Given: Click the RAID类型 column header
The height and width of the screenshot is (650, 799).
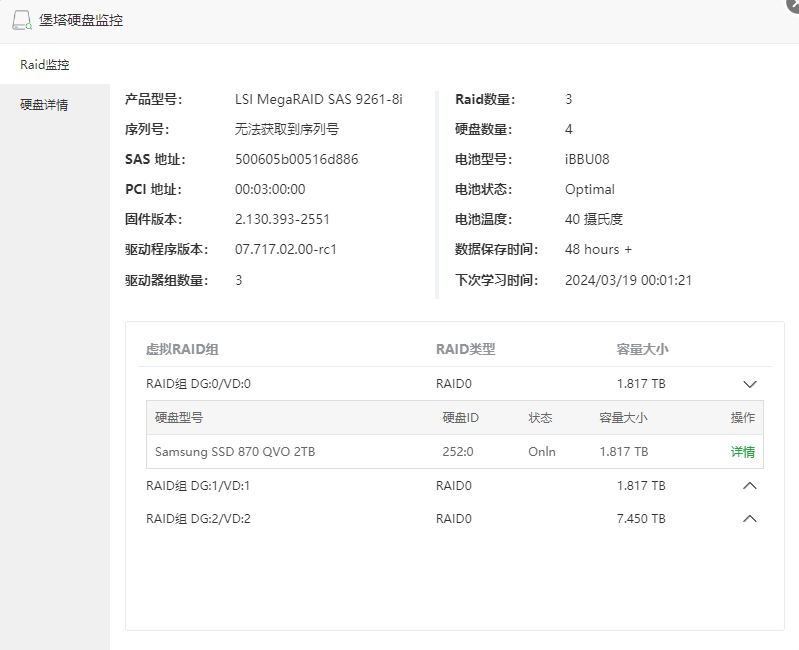Looking at the screenshot, I should coord(465,349).
